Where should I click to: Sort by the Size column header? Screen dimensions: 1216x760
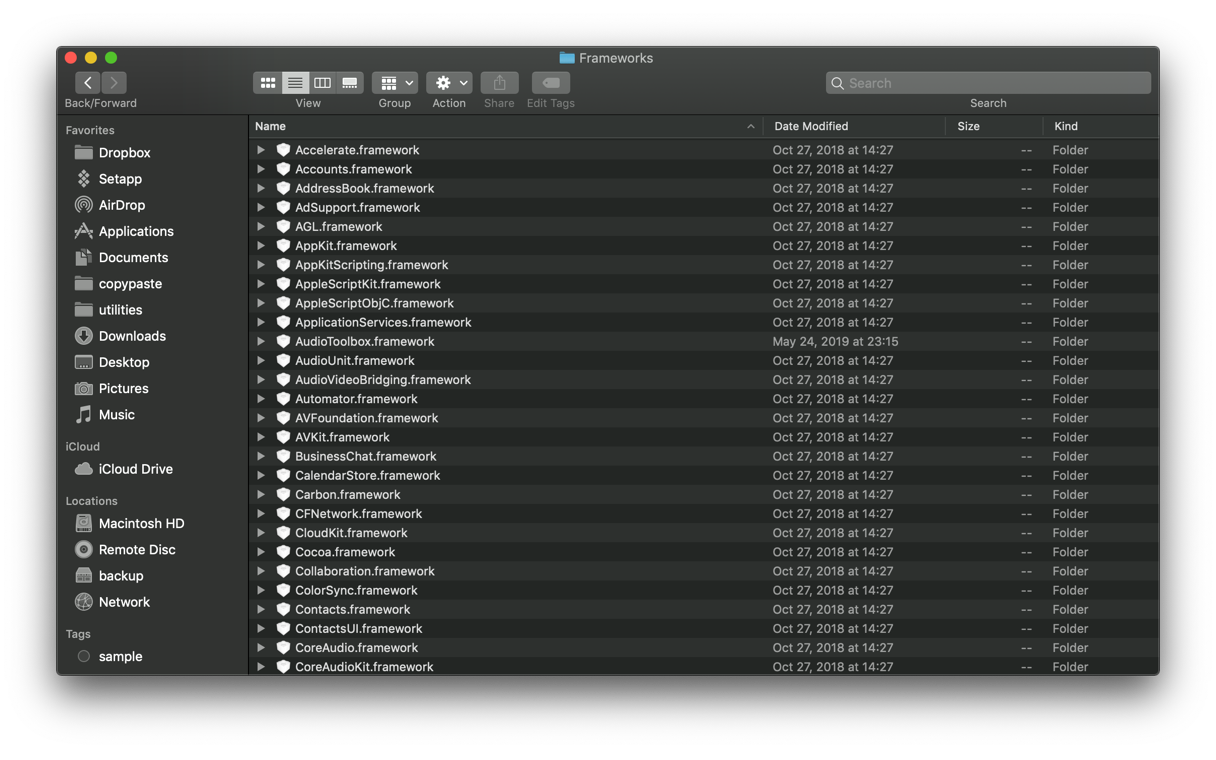coord(994,126)
